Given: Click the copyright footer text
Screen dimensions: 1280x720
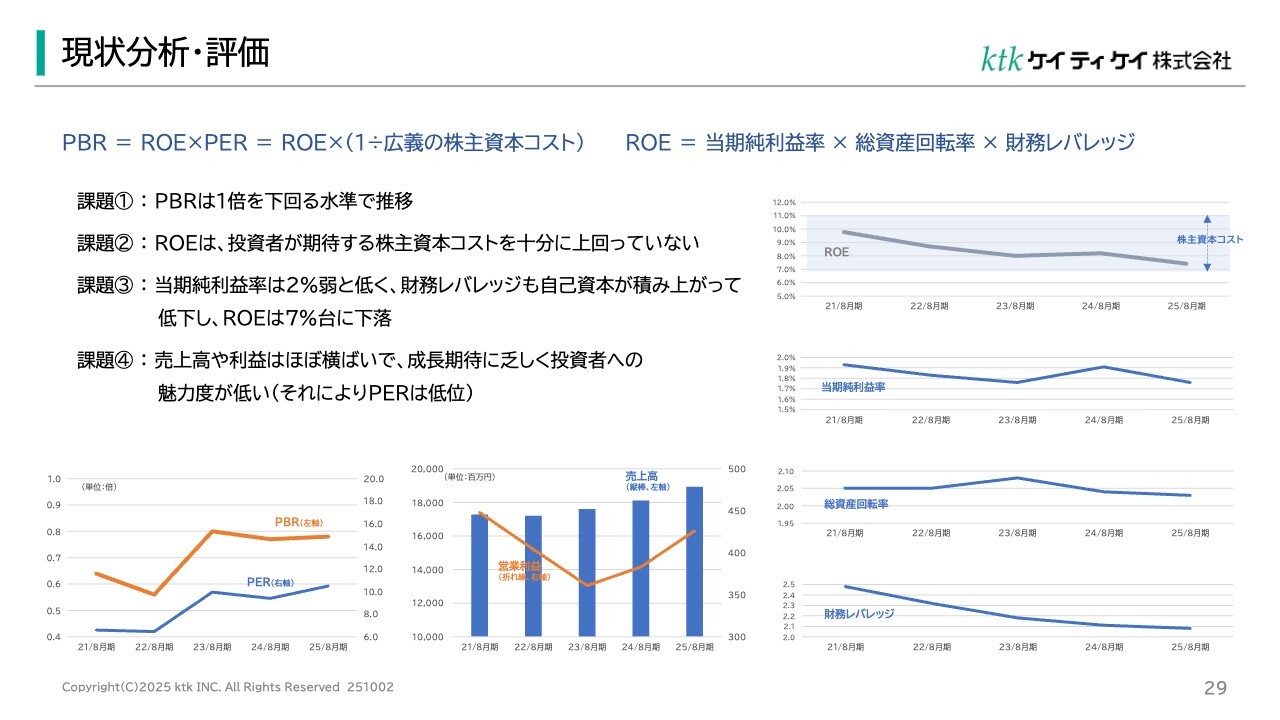Looking at the screenshot, I should pos(228,687).
